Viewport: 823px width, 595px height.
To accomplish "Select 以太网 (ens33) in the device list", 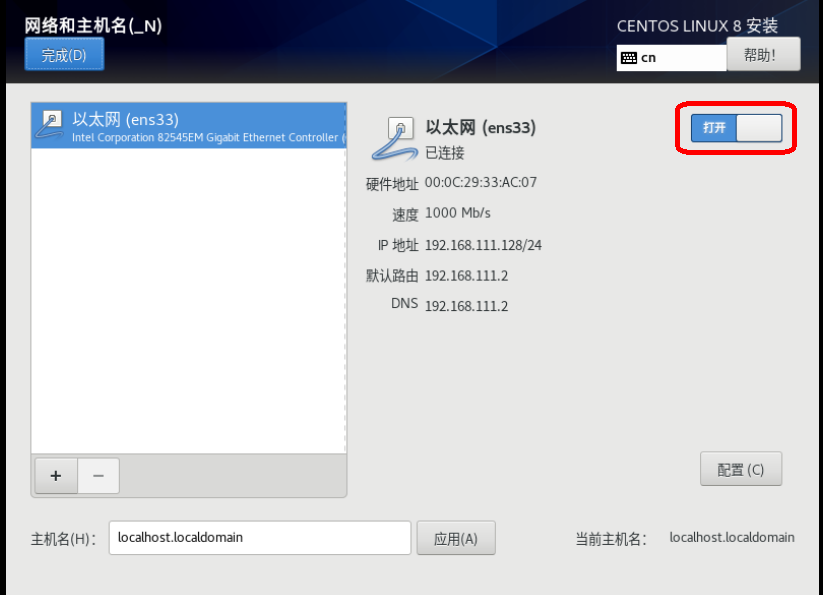I will coord(189,126).
